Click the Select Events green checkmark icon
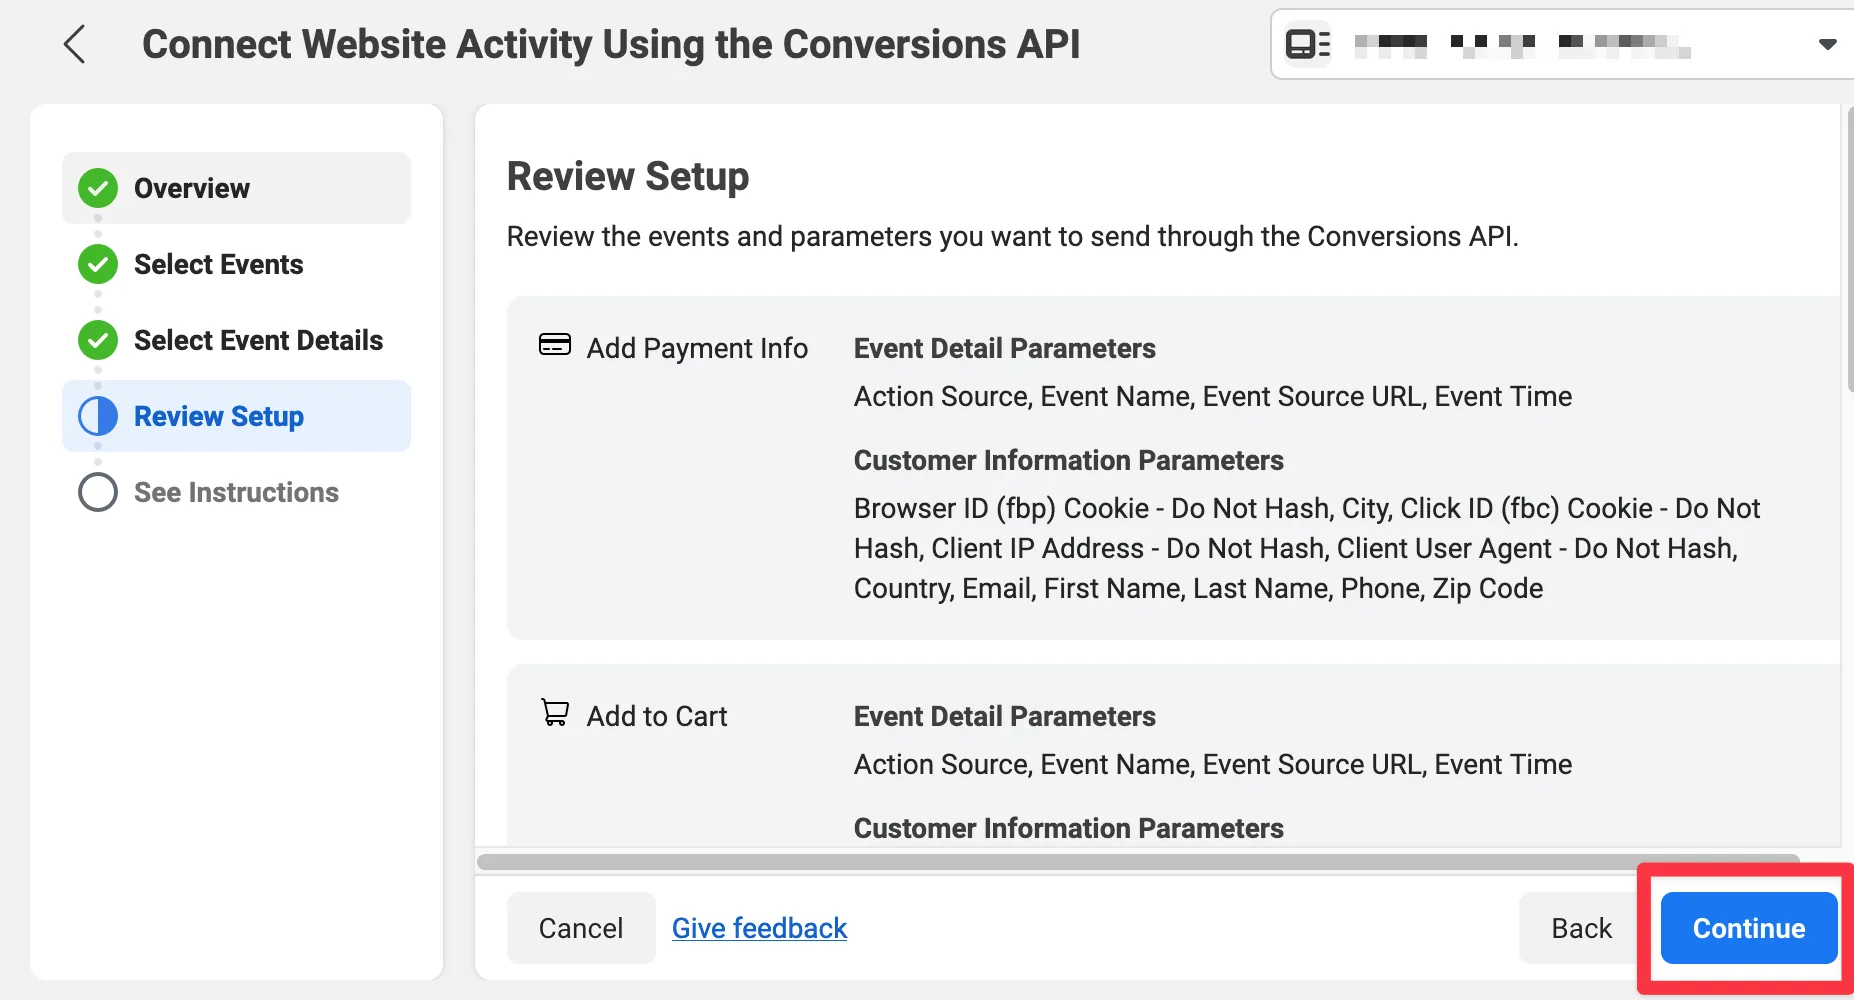Image resolution: width=1854 pixels, height=1000 pixels. point(98,264)
